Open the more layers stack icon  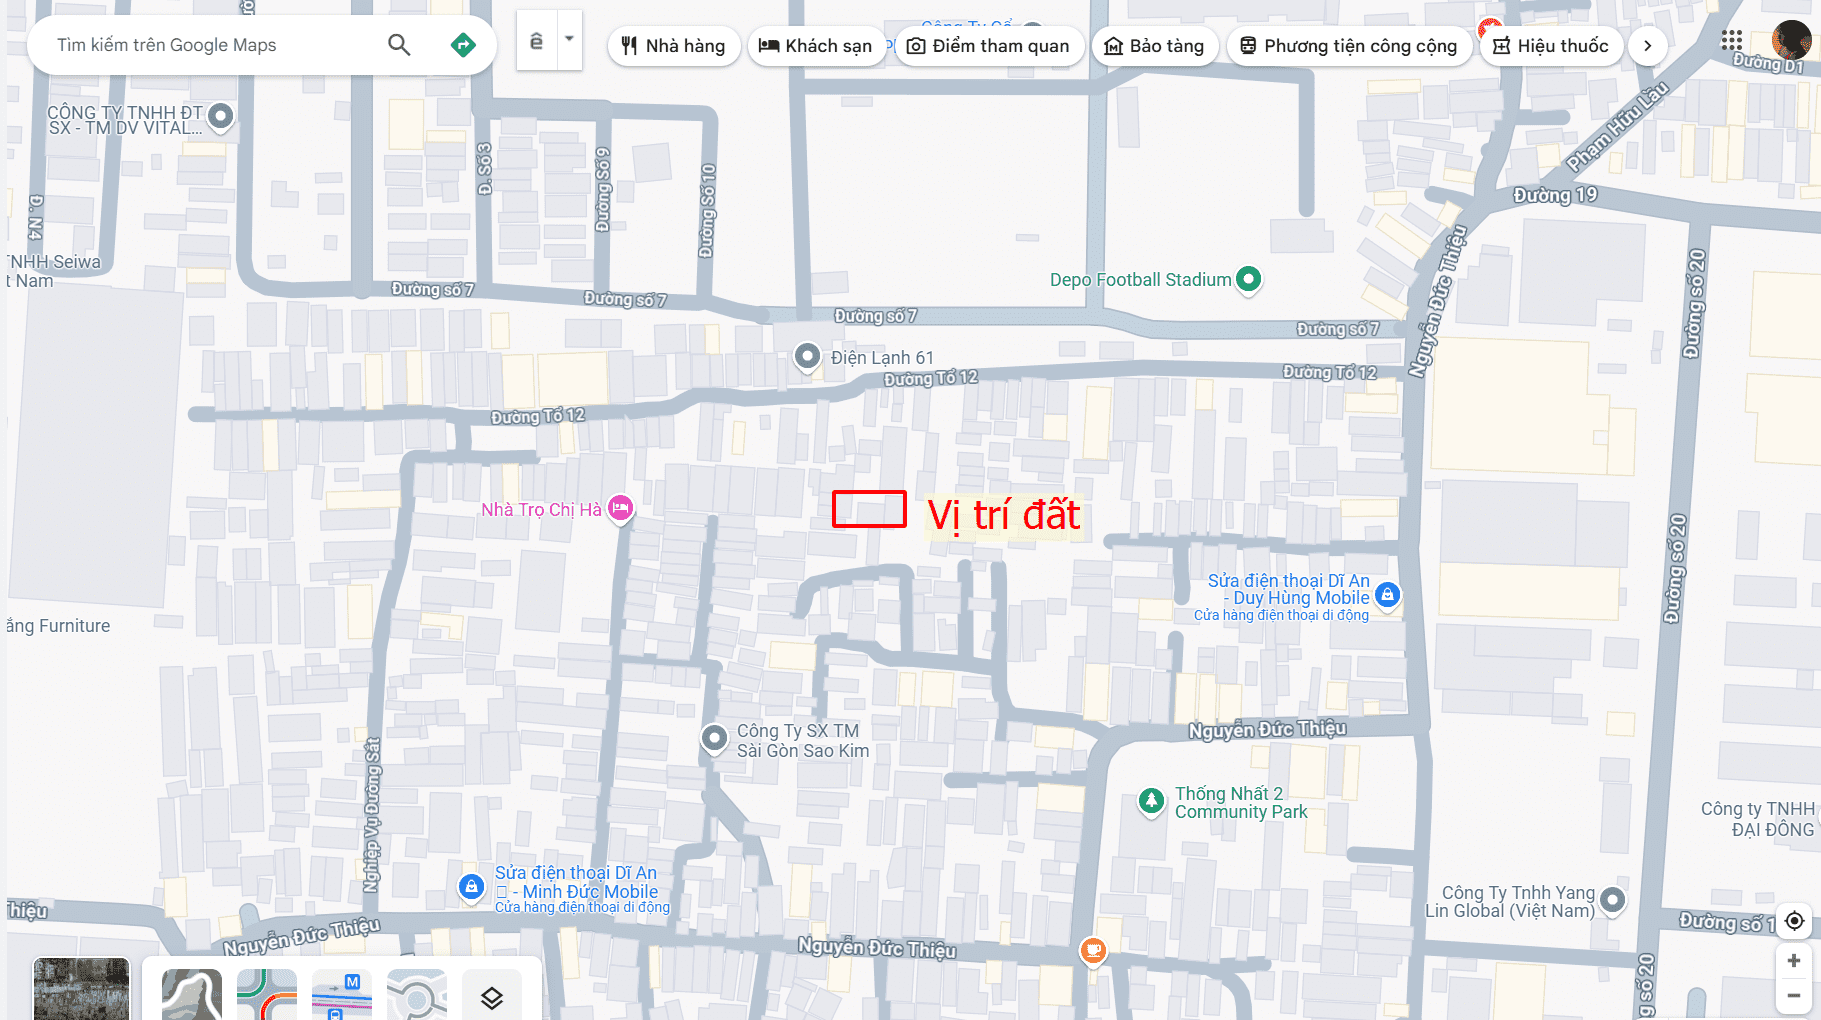(x=491, y=997)
